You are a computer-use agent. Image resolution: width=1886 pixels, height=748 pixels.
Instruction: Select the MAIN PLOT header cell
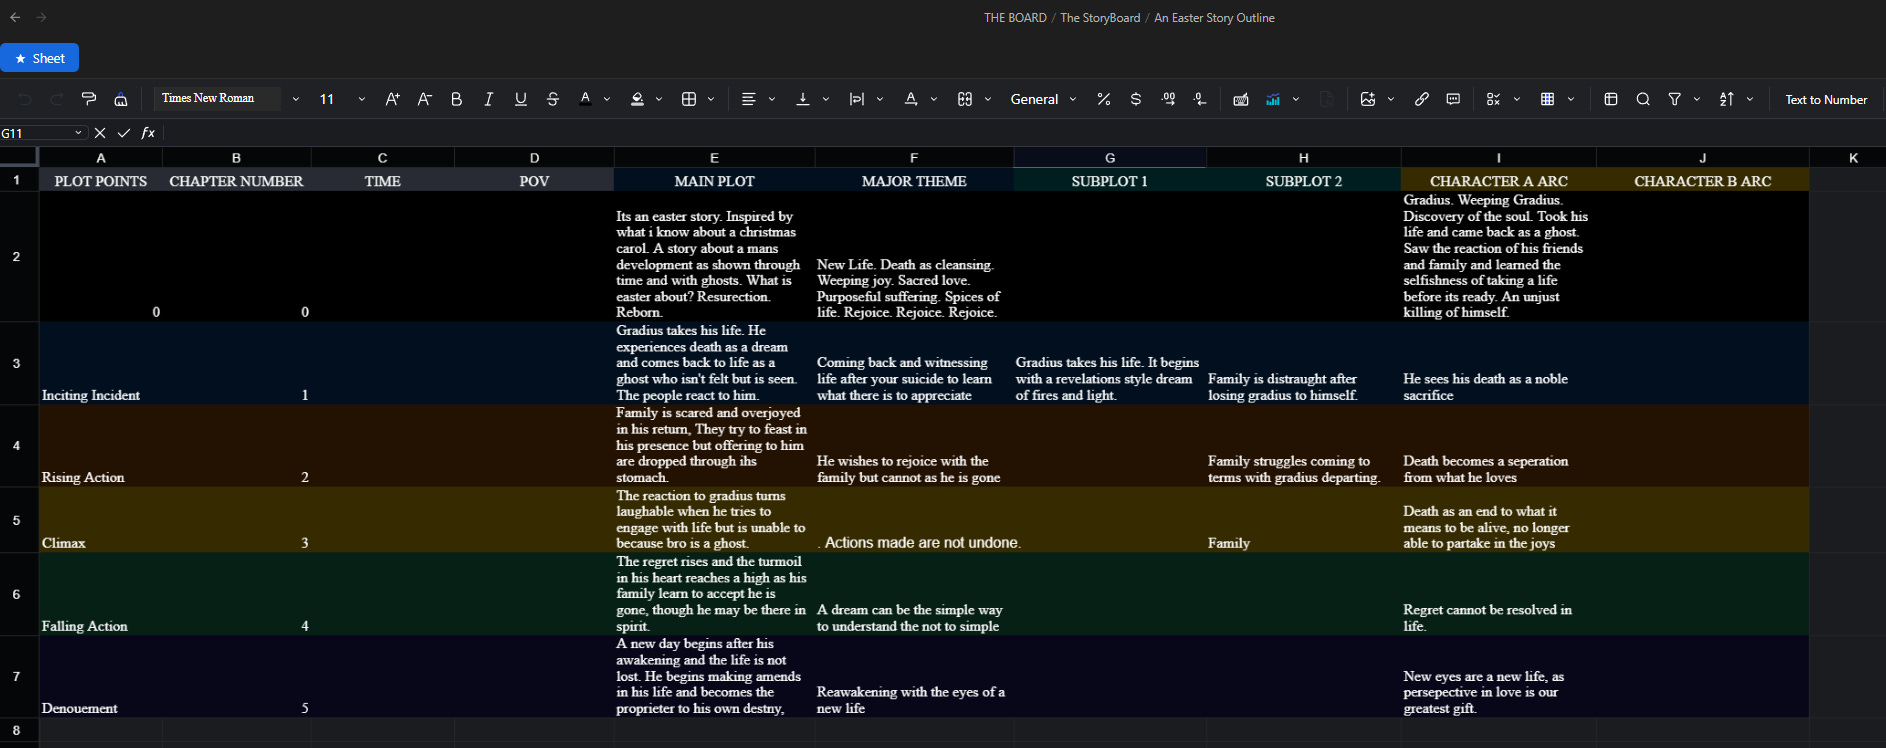click(714, 181)
